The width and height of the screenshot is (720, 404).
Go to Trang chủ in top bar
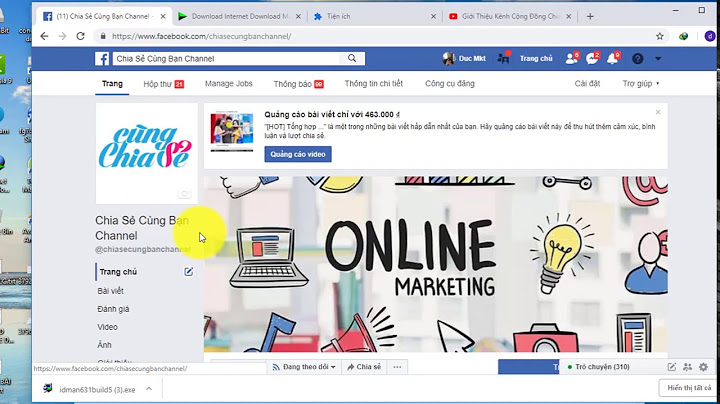[x=536, y=58]
